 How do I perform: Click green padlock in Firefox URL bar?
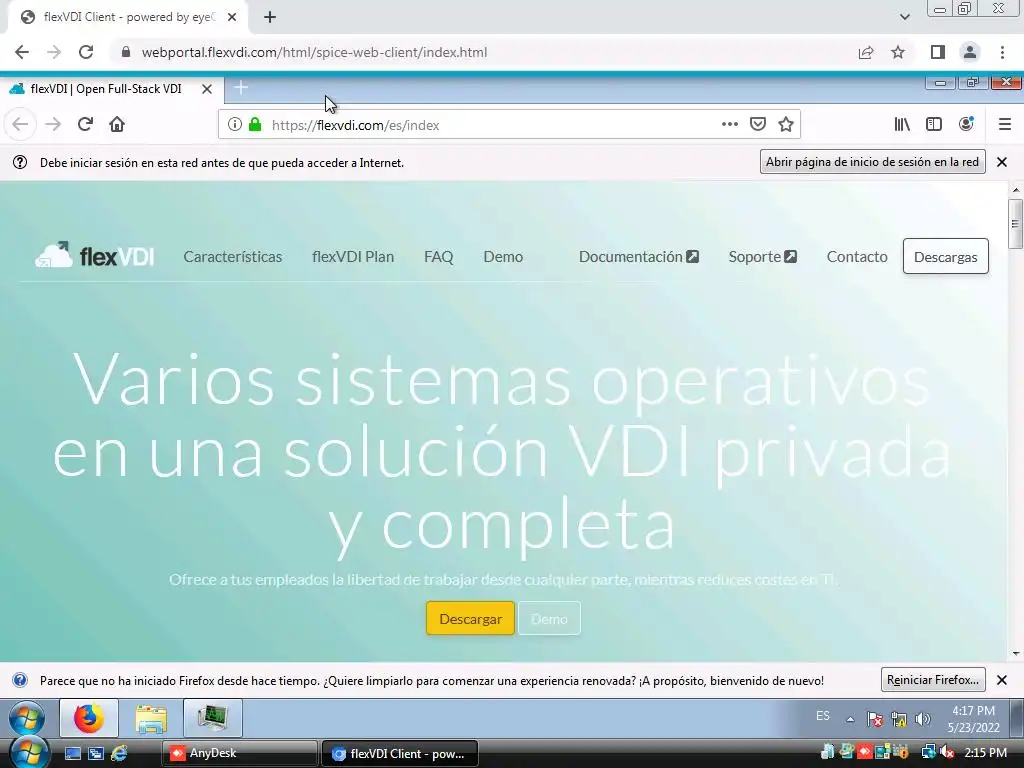coord(255,124)
